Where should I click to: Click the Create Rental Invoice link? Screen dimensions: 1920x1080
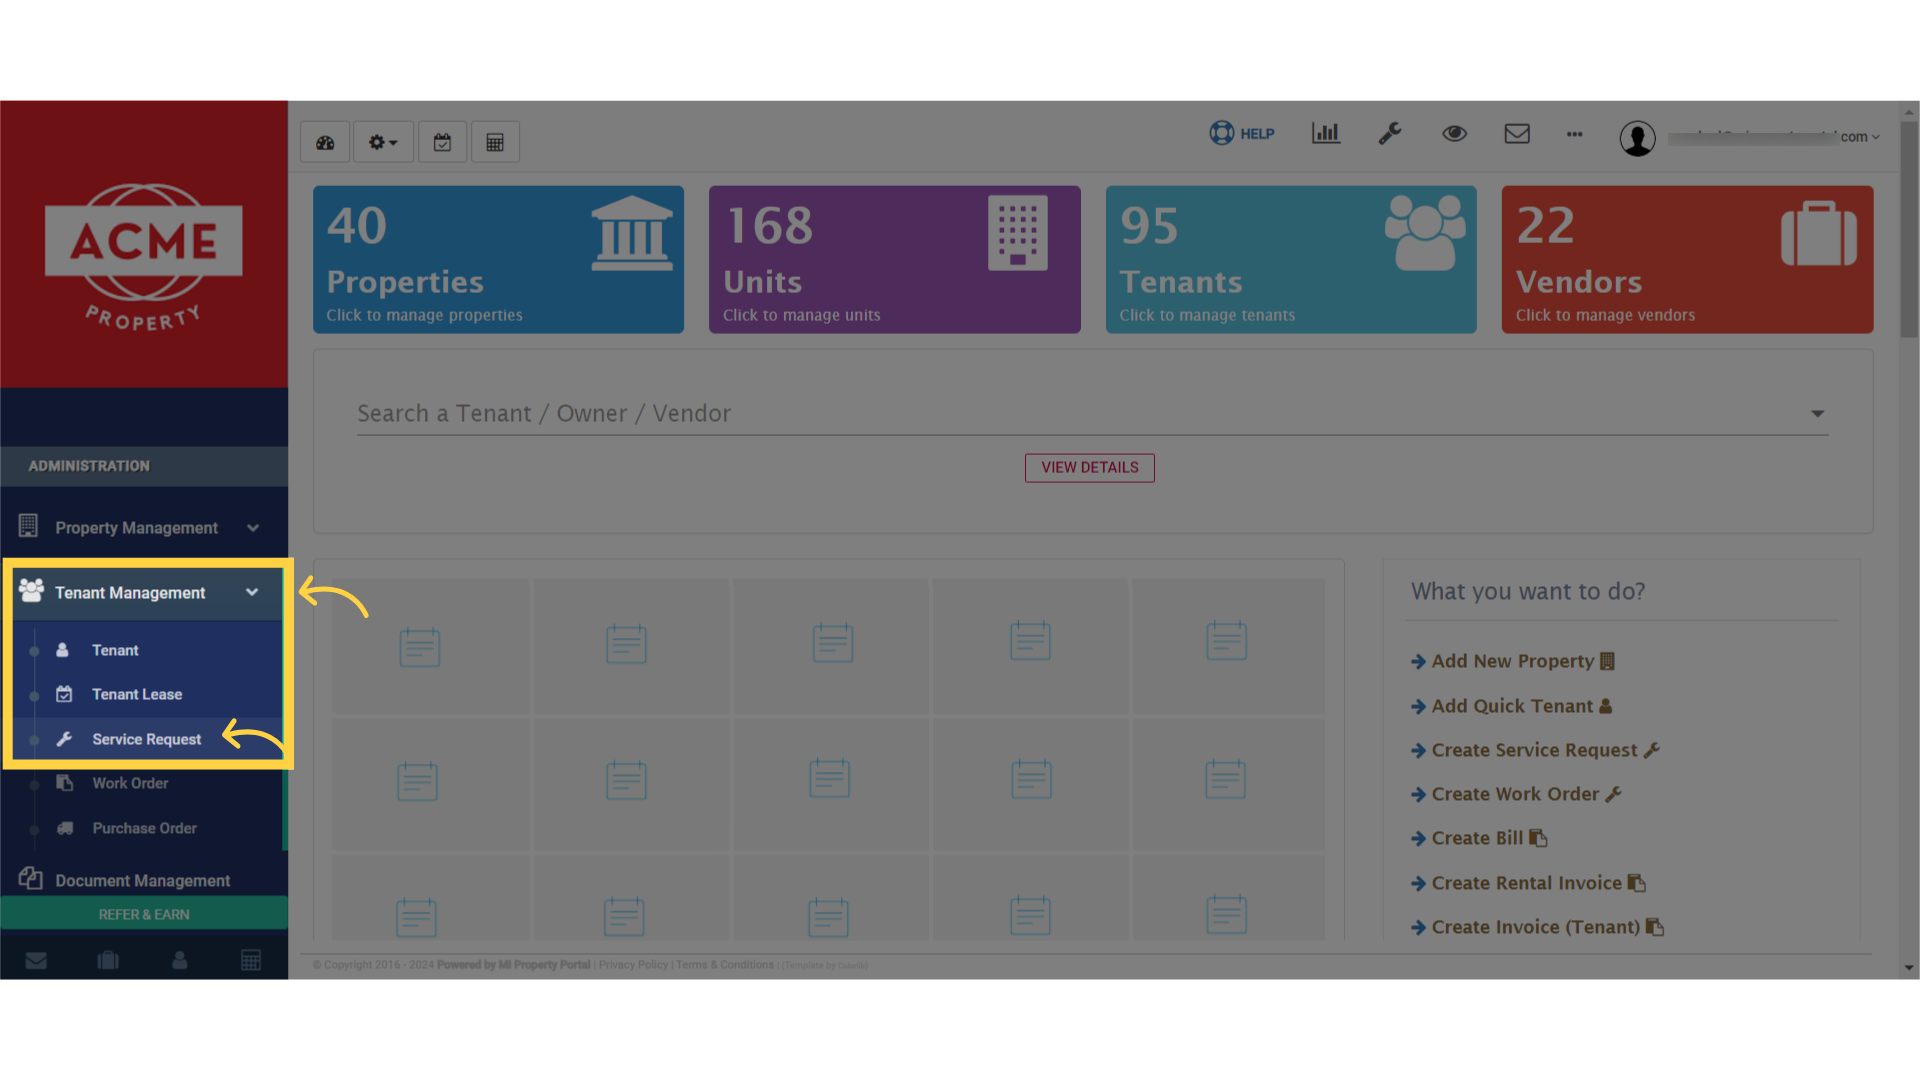[x=1527, y=882]
